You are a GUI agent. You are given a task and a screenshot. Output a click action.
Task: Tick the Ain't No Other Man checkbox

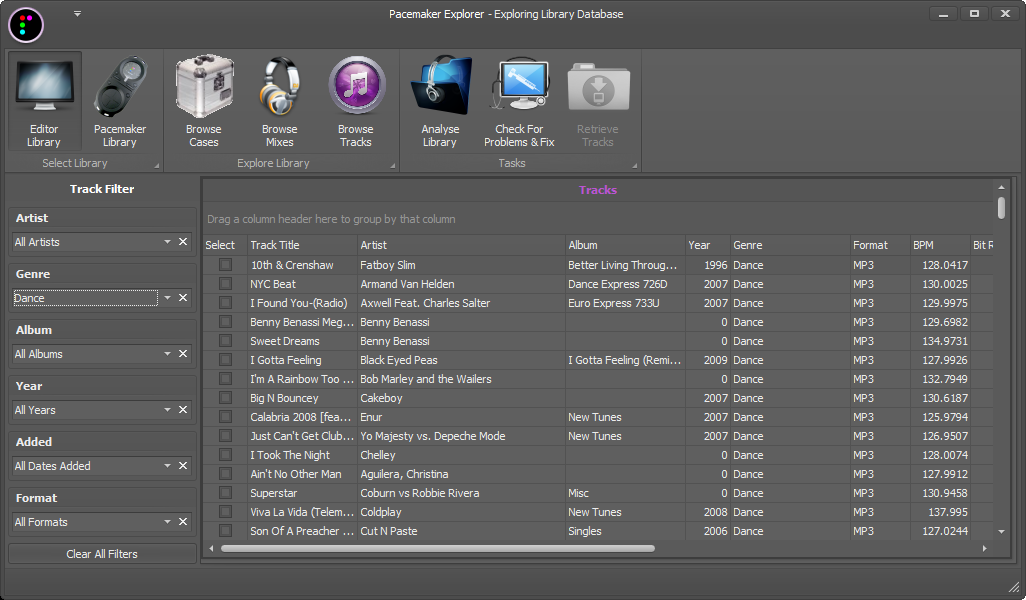(x=226, y=474)
